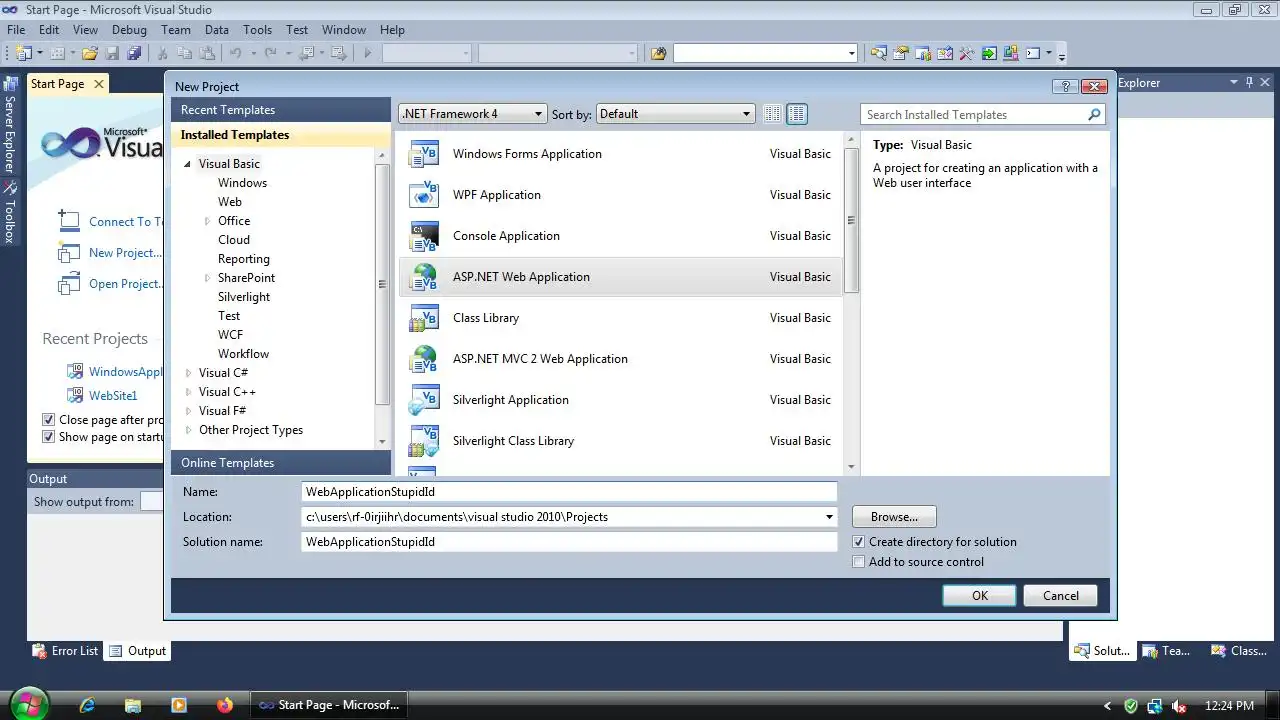This screenshot has height=720, width=1280.
Task: Click the Save All toolbar icon
Action: pyautogui.click(x=134, y=53)
